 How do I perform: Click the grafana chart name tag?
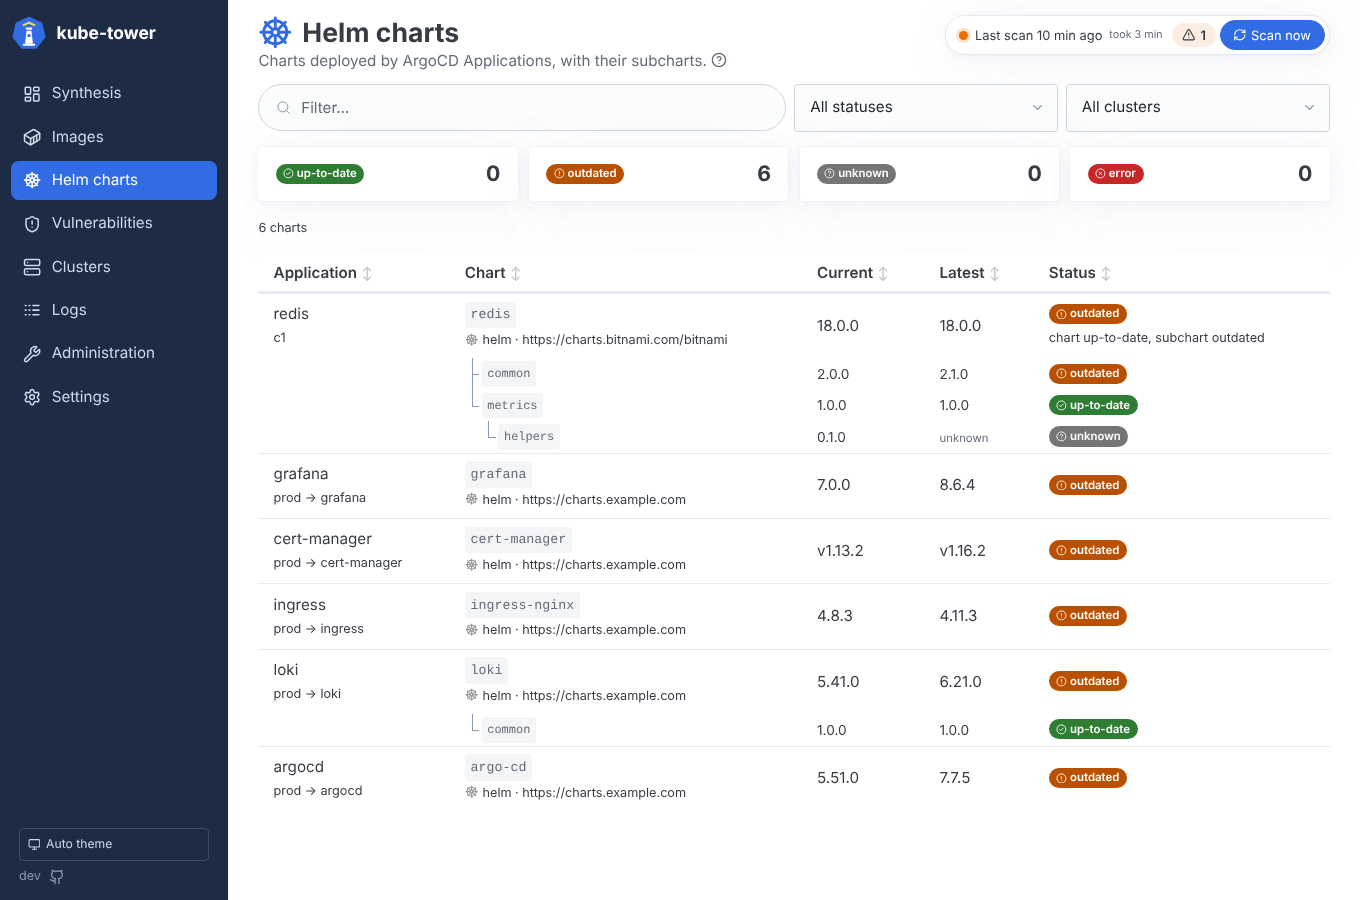pyautogui.click(x=498, y=474)
